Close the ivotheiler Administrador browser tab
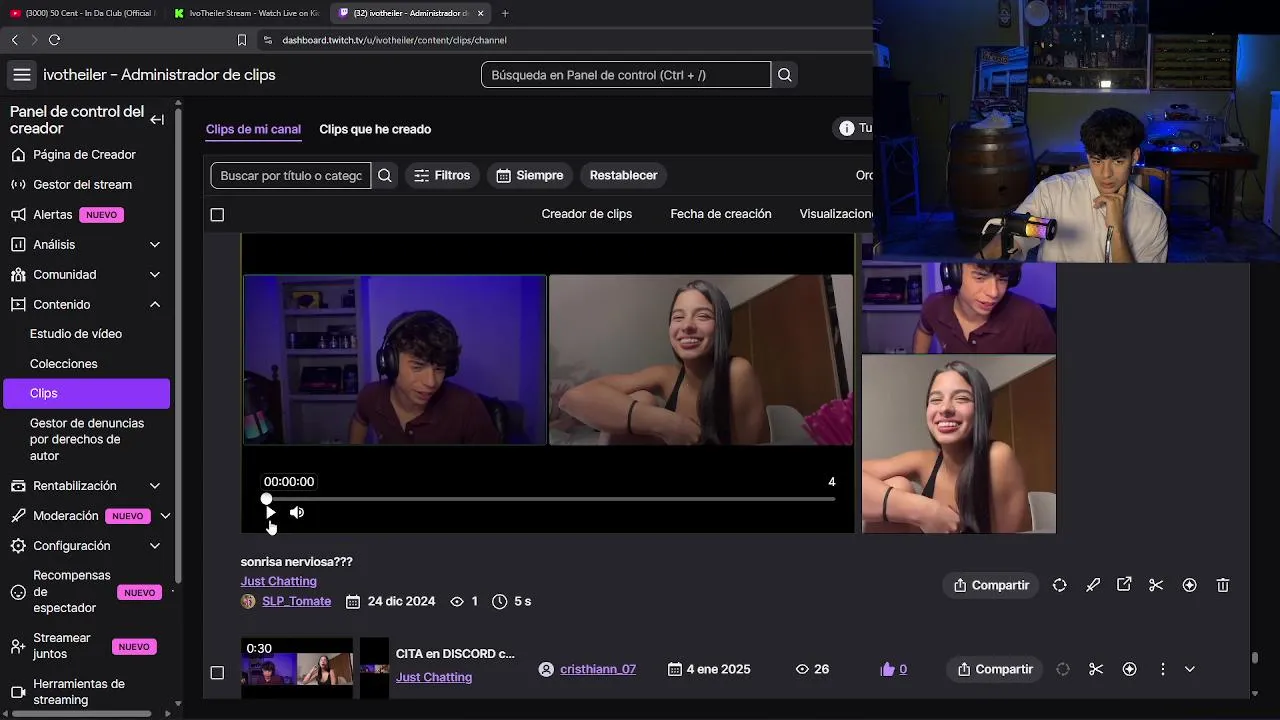Screen dimensions: 1280x720 point(480,13)
